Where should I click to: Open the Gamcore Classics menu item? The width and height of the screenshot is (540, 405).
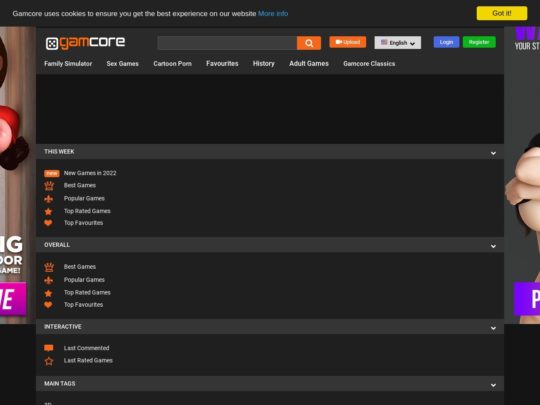pos(369,64)
